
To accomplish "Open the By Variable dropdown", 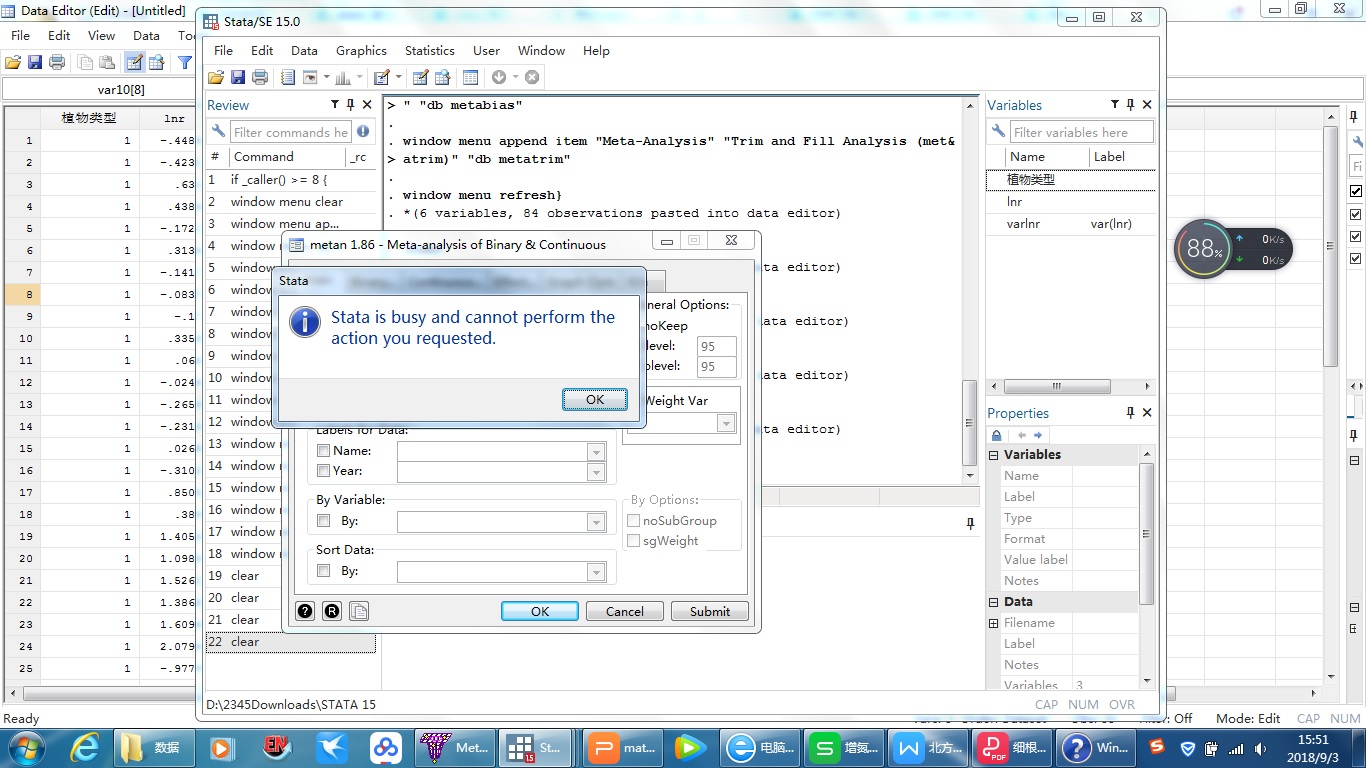I will pyautogui.click(x=596, y=522).
